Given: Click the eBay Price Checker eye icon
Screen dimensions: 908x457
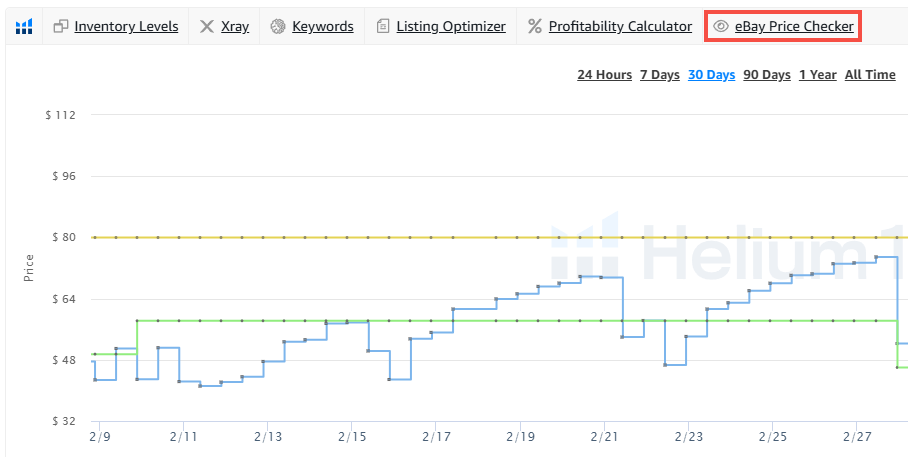Looking at the screenshot, I should pyautogui.click(x=721, y=26).
